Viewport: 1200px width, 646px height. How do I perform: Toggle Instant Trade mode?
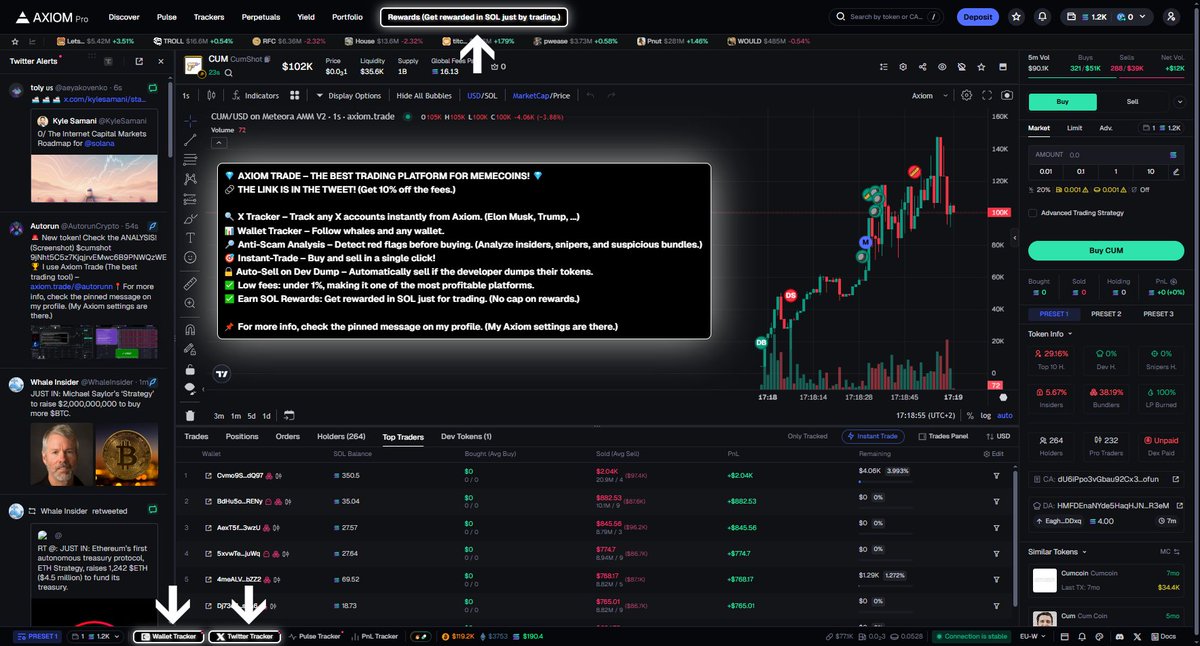(875, 436)
